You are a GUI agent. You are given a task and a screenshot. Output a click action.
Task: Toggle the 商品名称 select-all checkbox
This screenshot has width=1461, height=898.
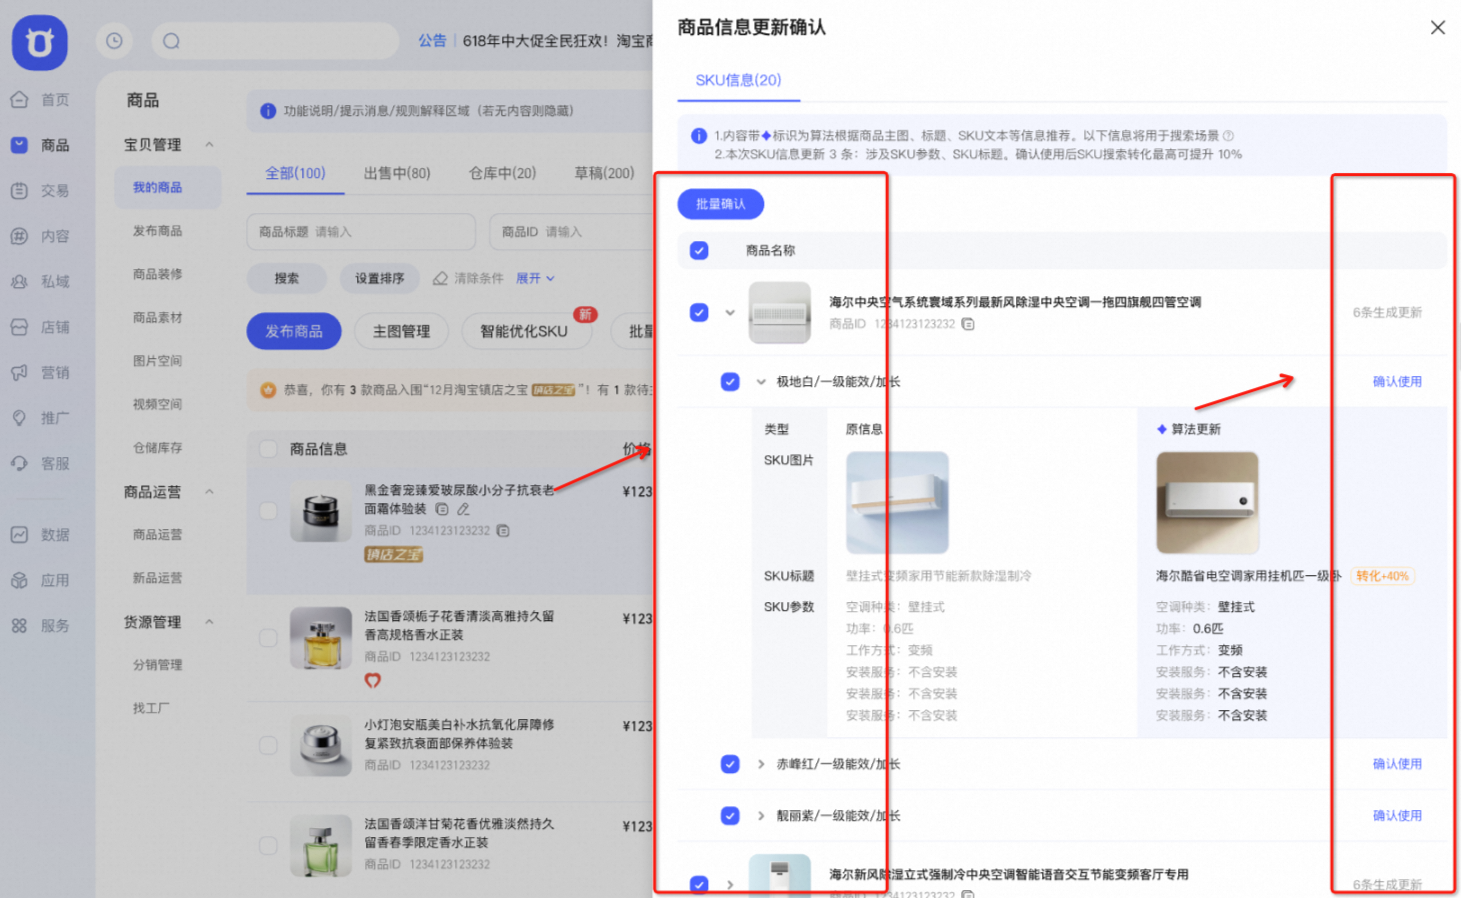point(699,250)
